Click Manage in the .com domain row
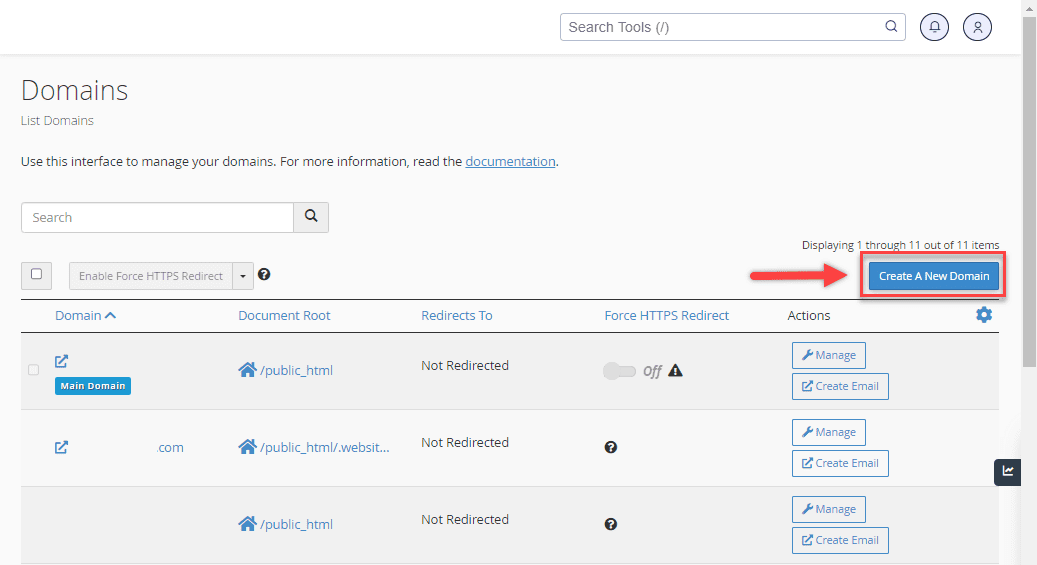1037x565 pixels. tap(829, 432)
